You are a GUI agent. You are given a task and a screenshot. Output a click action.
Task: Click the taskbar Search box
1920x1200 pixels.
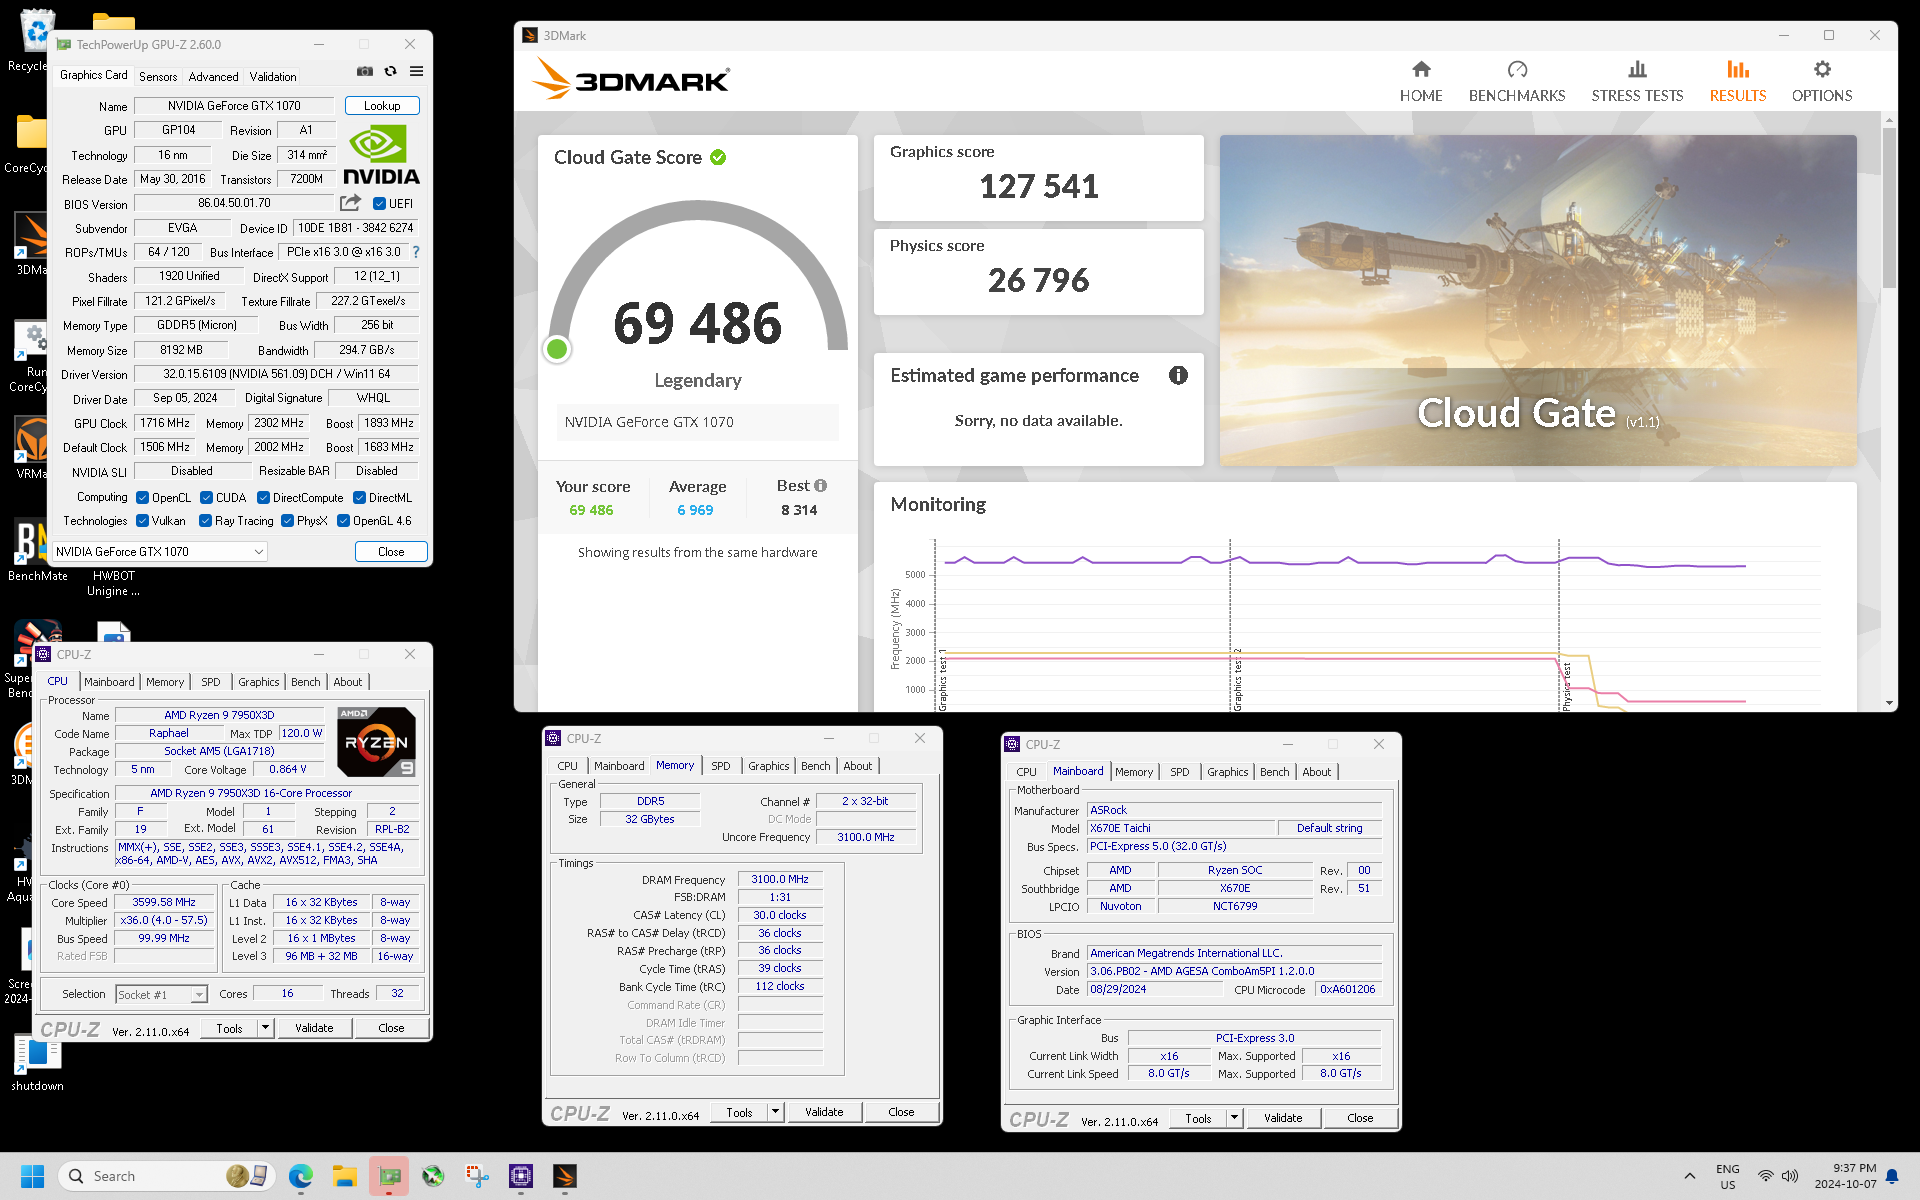pyautogui.click(x=167, y=1176)
